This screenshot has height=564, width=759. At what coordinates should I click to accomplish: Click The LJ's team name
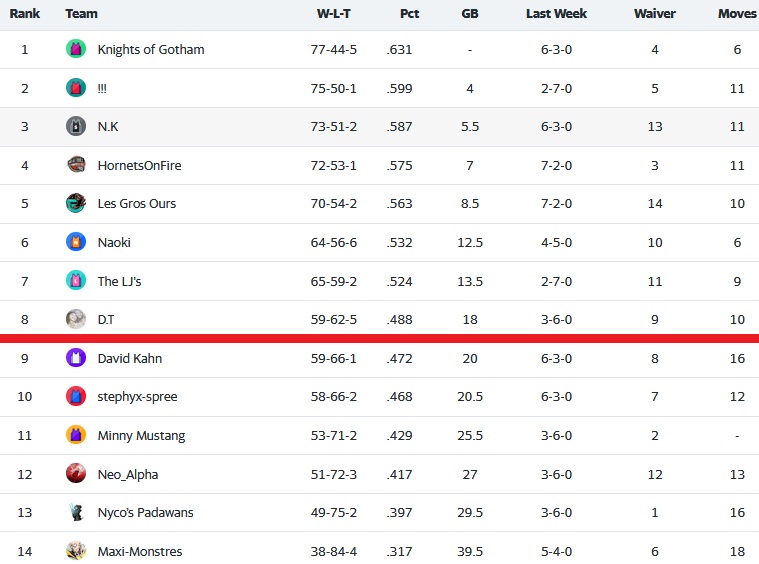click(x=119, y=281)
